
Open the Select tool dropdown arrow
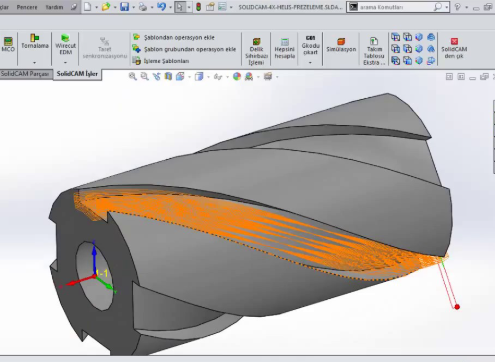coord(189,7)
